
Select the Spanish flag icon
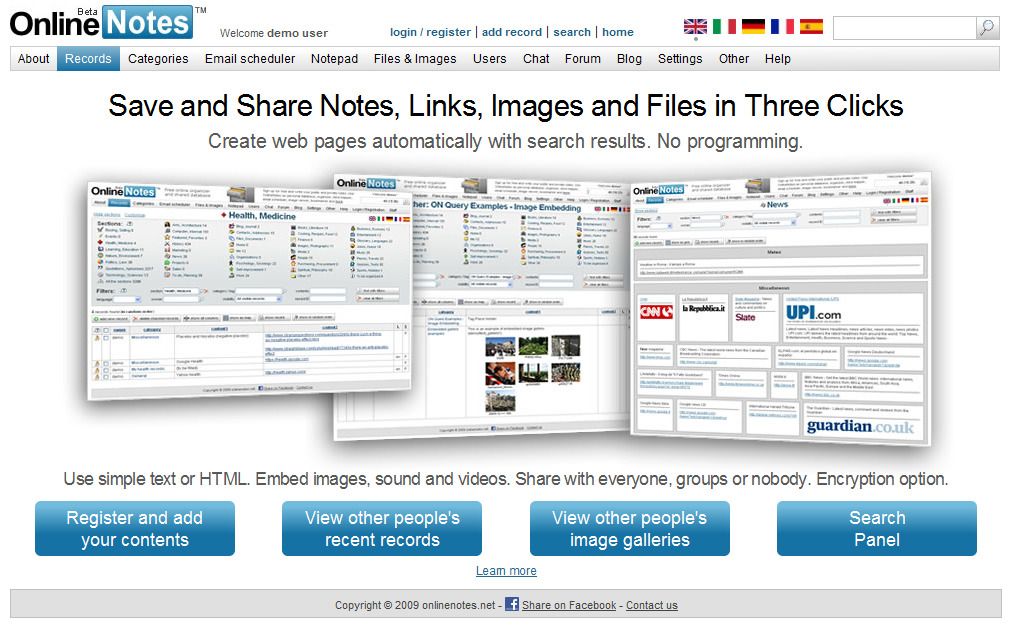812,27
